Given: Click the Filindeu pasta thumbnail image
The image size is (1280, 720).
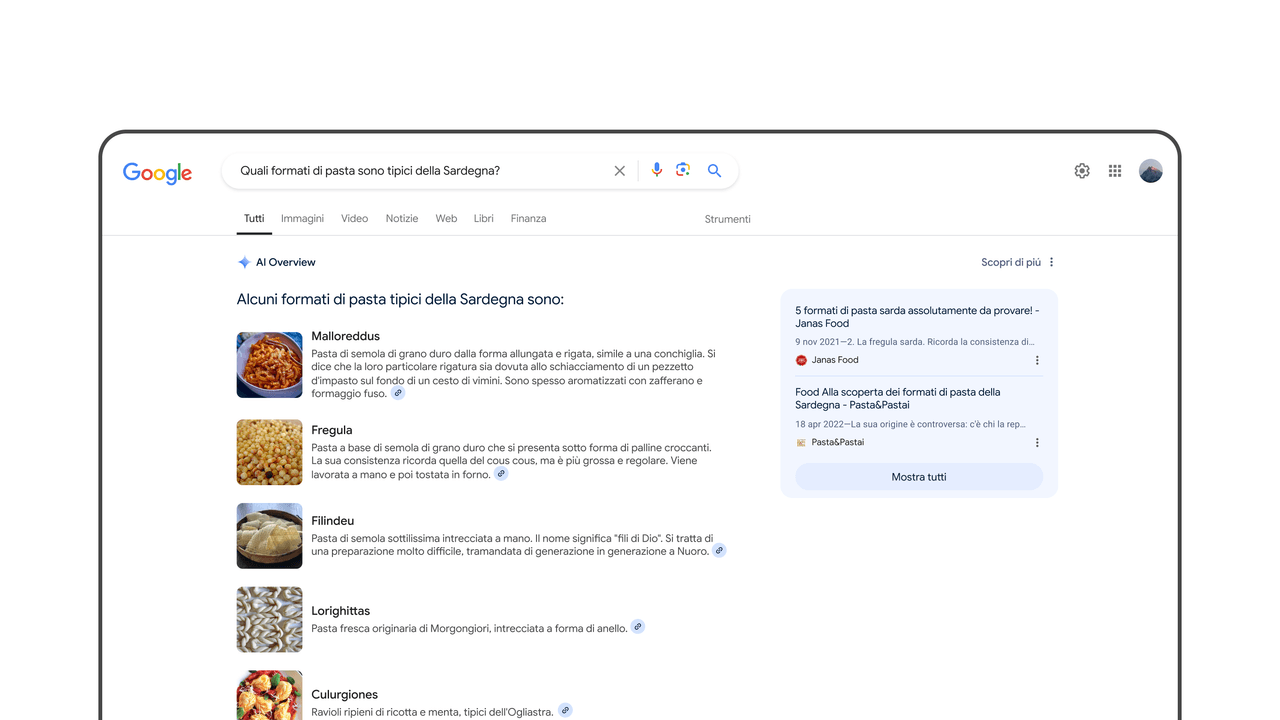Looking at the screenshot, I should 269,535.
